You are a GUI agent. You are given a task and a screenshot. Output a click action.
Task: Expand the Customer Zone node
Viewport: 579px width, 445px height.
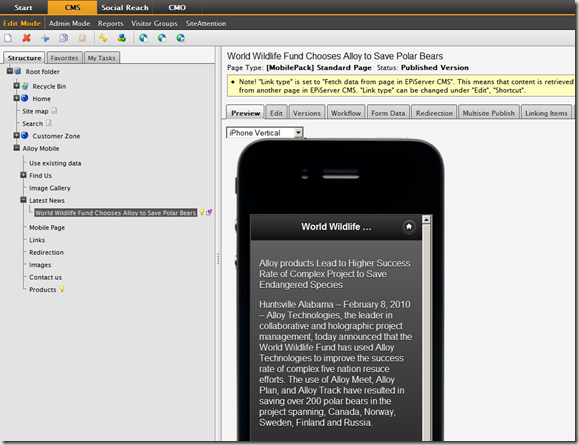17,135
